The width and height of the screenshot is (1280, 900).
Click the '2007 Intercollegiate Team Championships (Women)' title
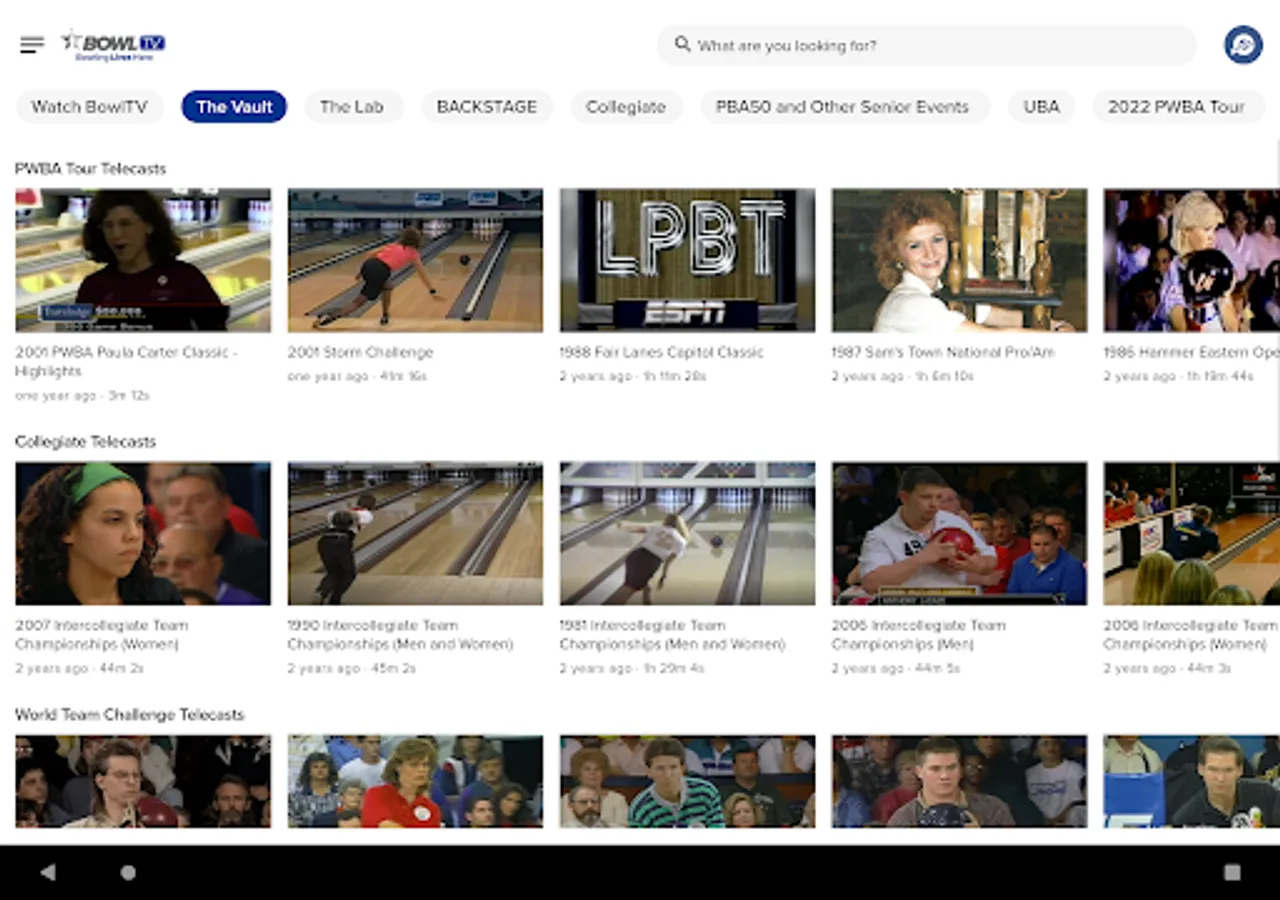[x=102, y=635]
